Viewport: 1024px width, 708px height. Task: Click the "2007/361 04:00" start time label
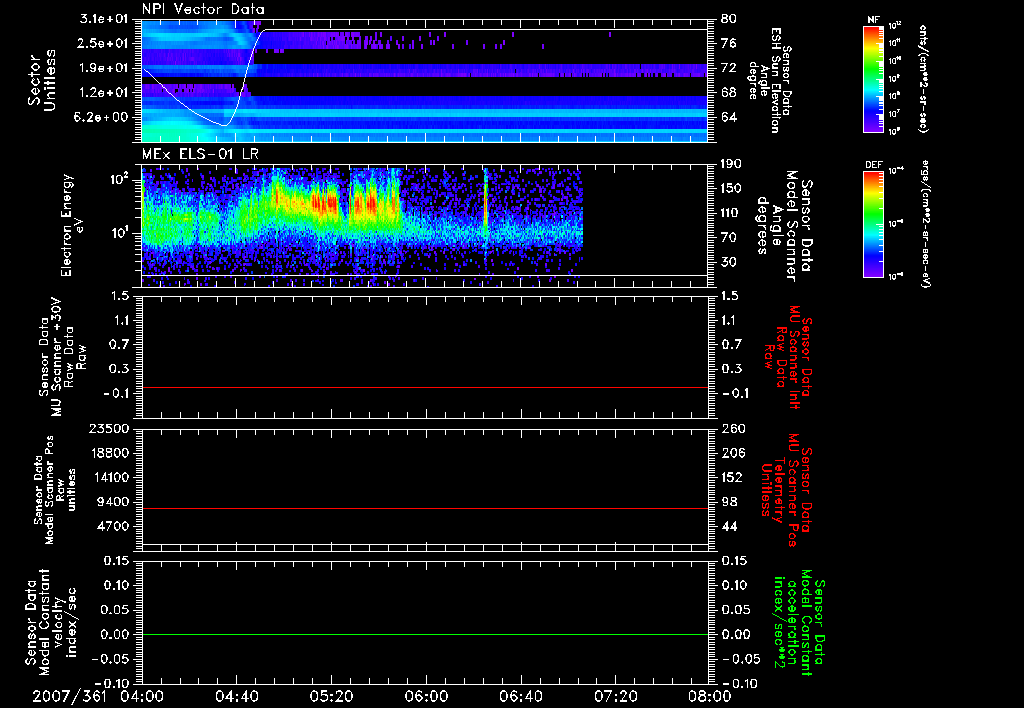coord(98,697)
